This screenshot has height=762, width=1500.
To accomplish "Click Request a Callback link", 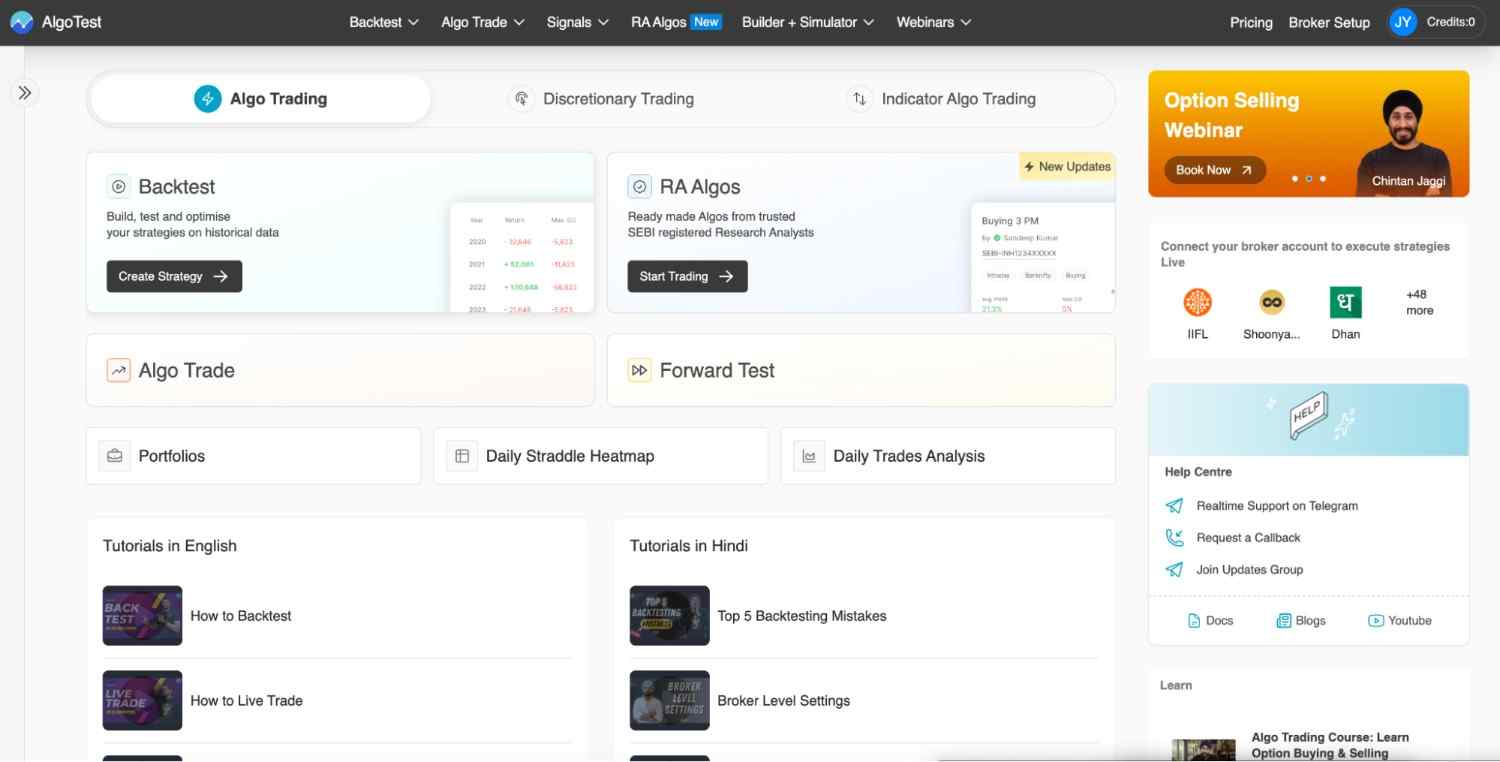I will [1248, 538].
